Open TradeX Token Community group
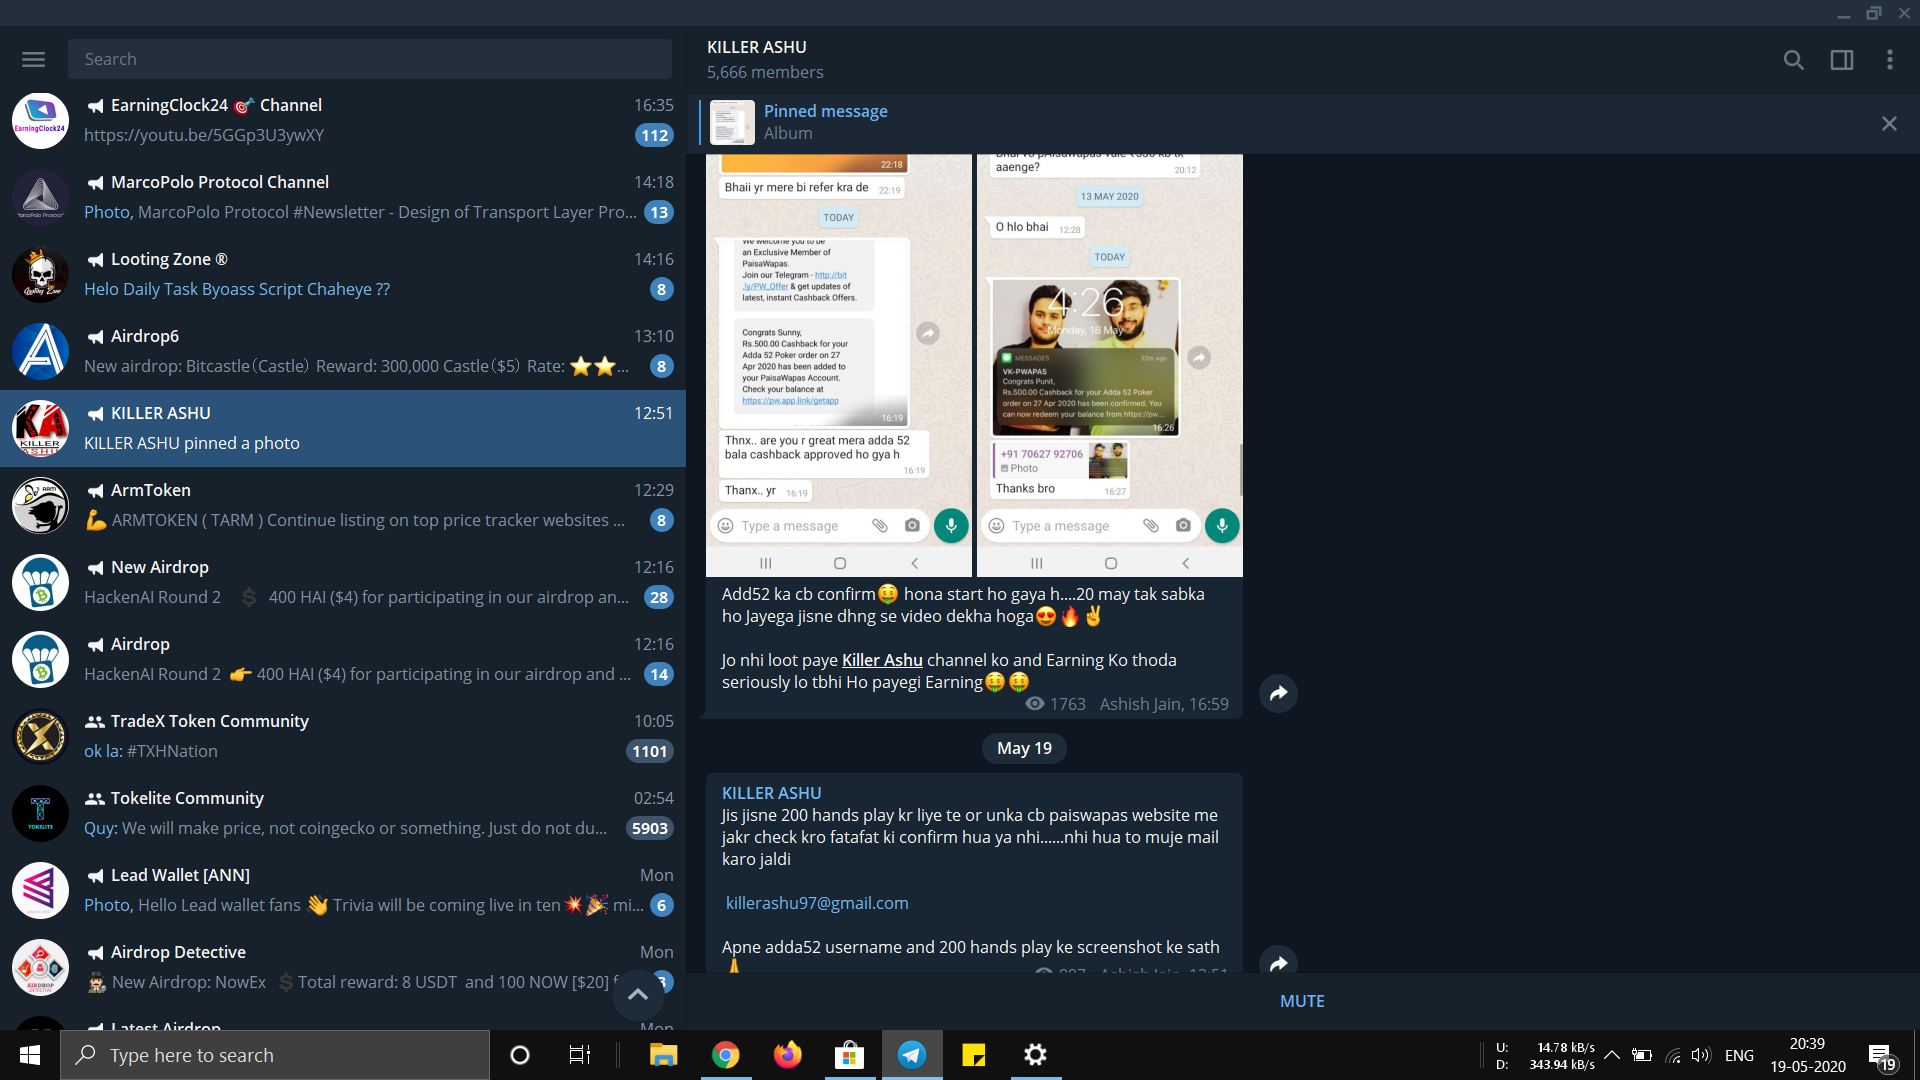1920x1080 pixels. [x=343, y=736]
